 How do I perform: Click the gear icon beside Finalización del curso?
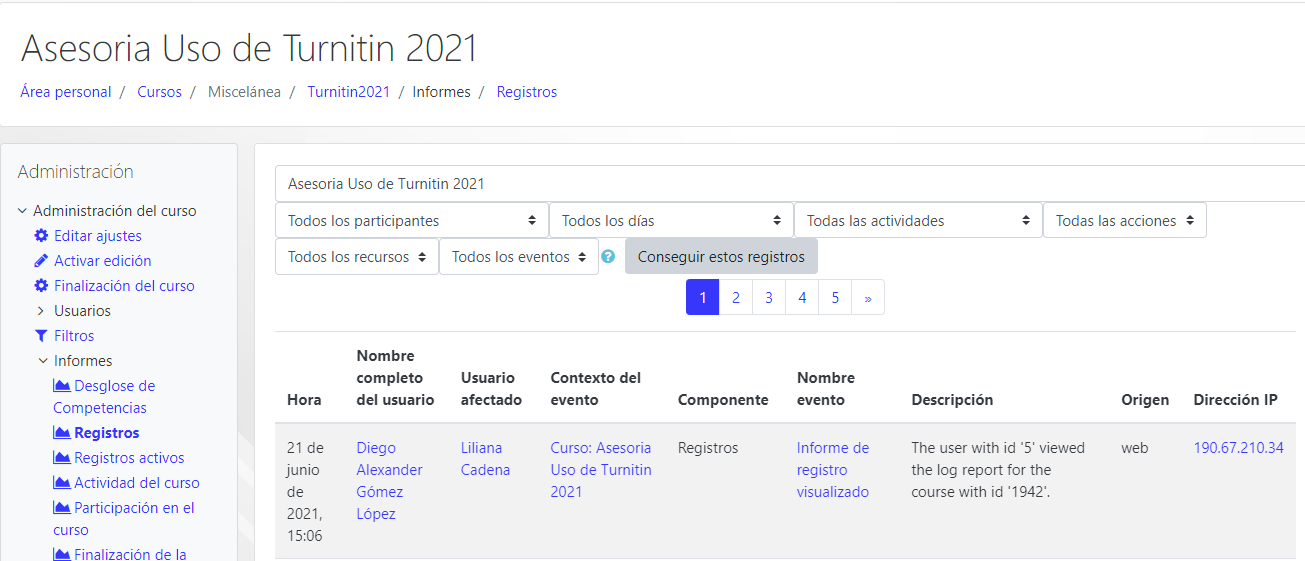(41, 286)
